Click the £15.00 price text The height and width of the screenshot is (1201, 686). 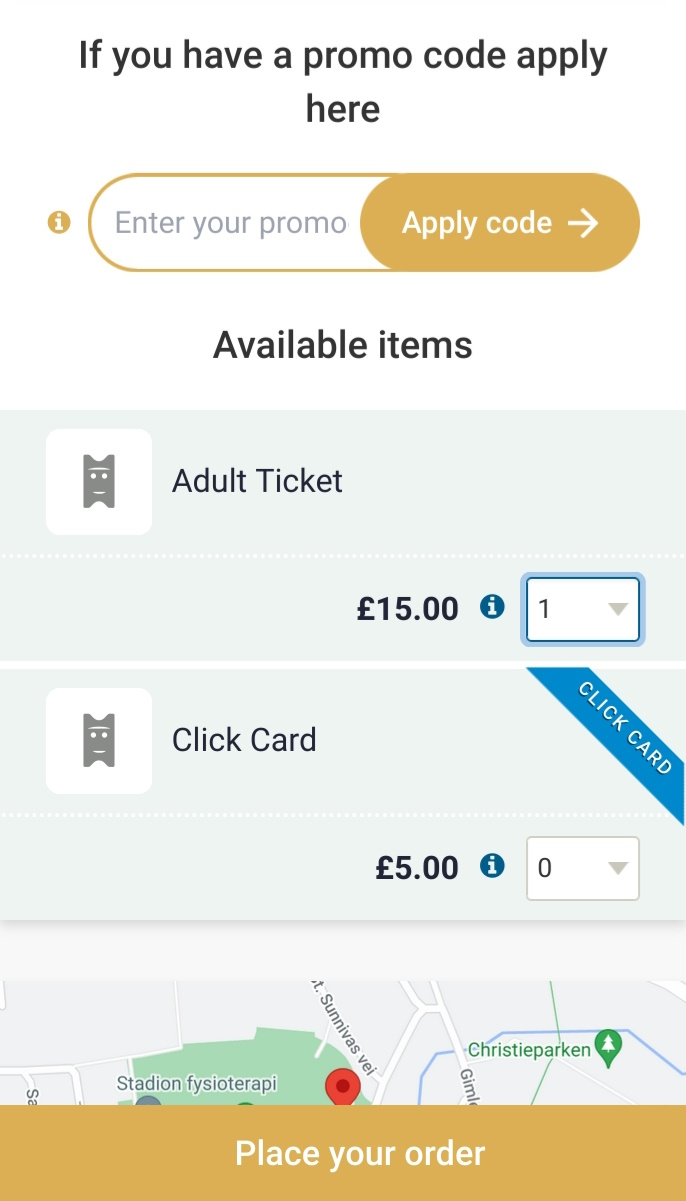pos(408,607)
